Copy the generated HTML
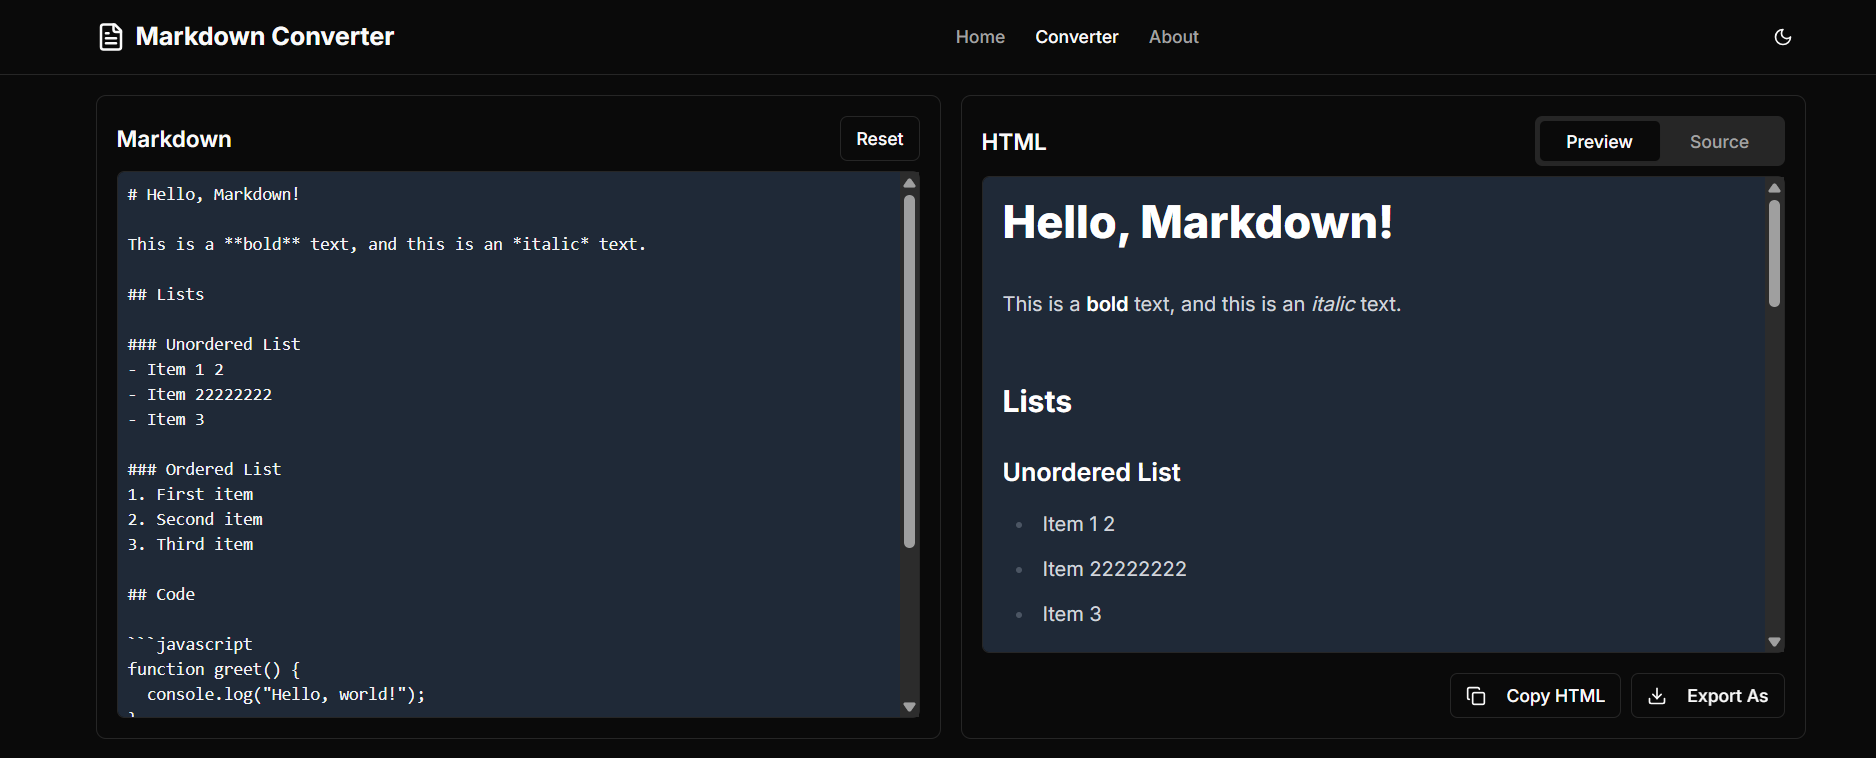The width and height of the screenshot is (1876, 758). 1535,696
